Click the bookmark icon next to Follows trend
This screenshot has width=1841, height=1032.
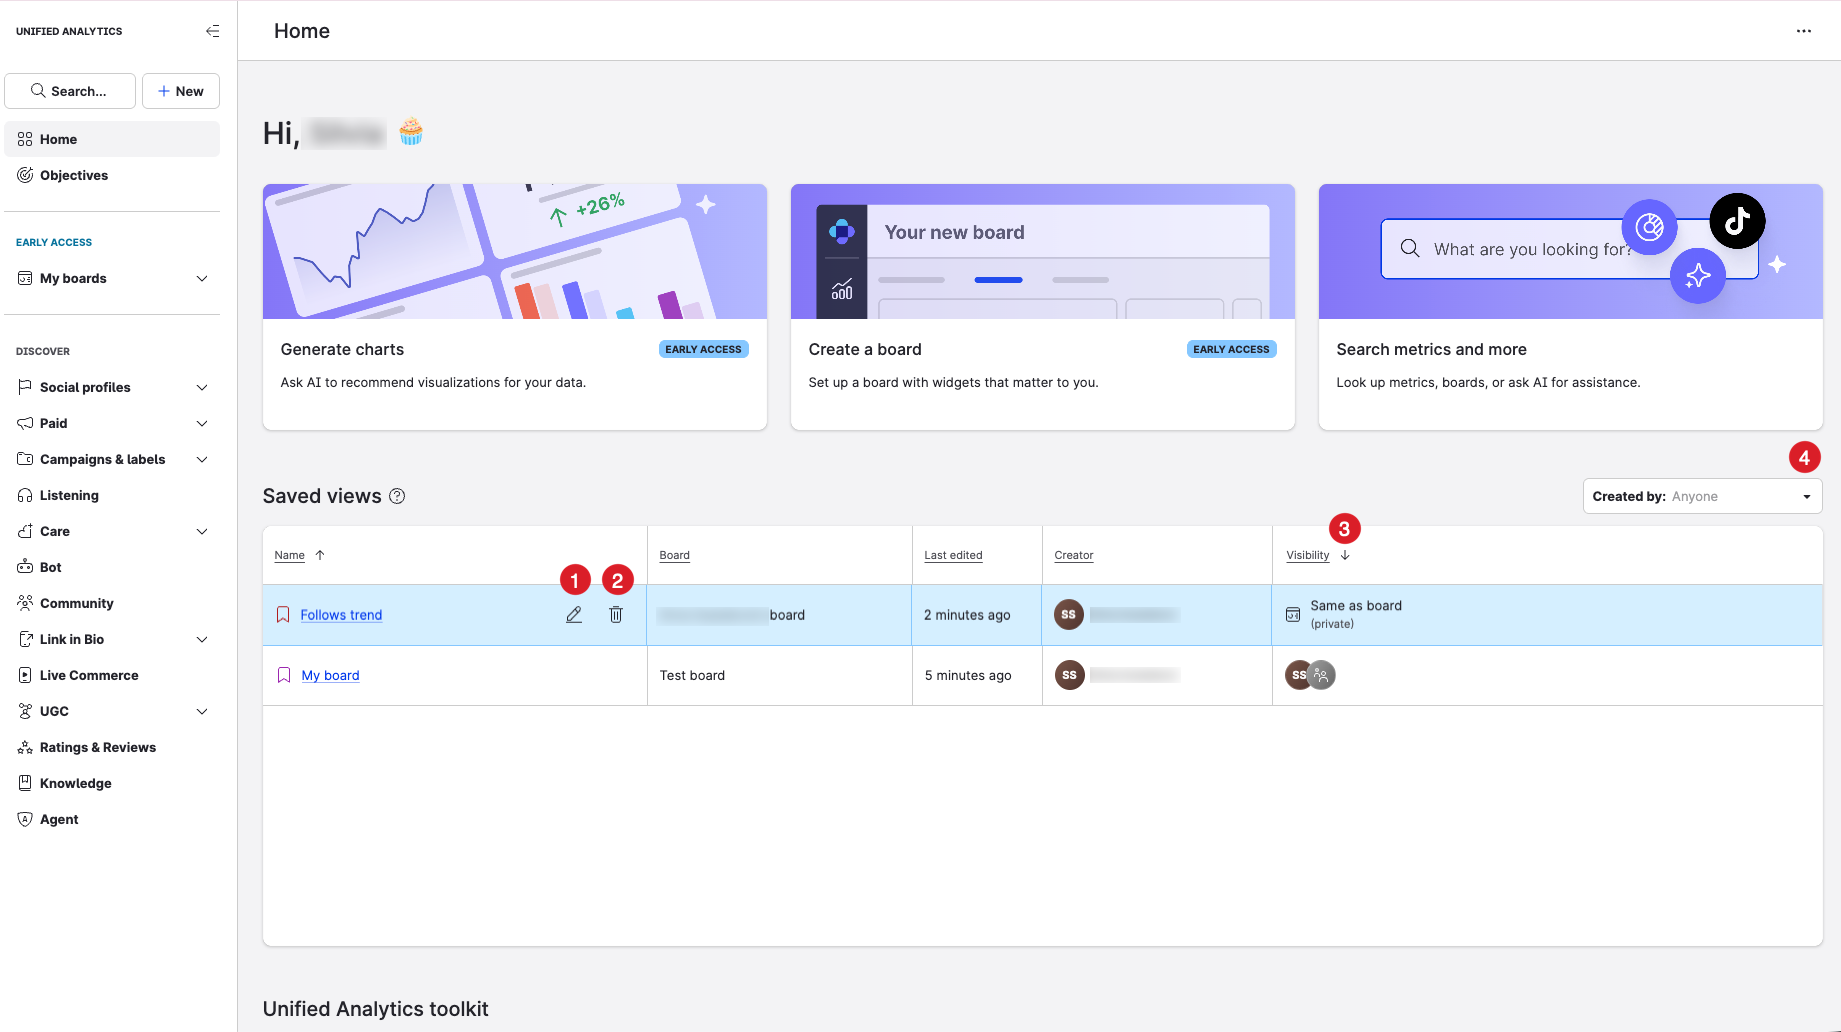pos(283,615)
